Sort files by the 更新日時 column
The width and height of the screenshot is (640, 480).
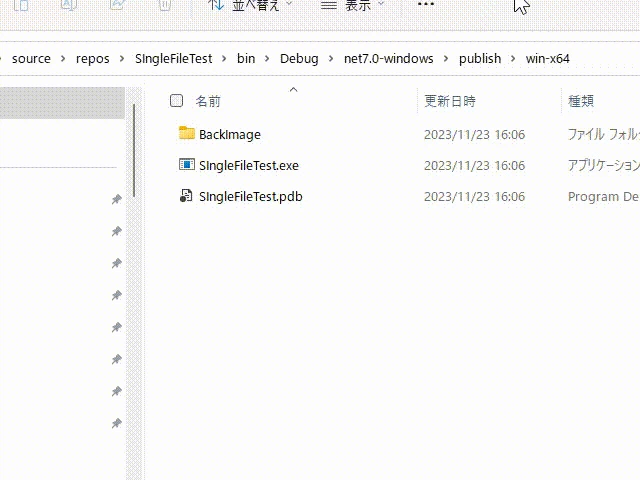[450, 101]
